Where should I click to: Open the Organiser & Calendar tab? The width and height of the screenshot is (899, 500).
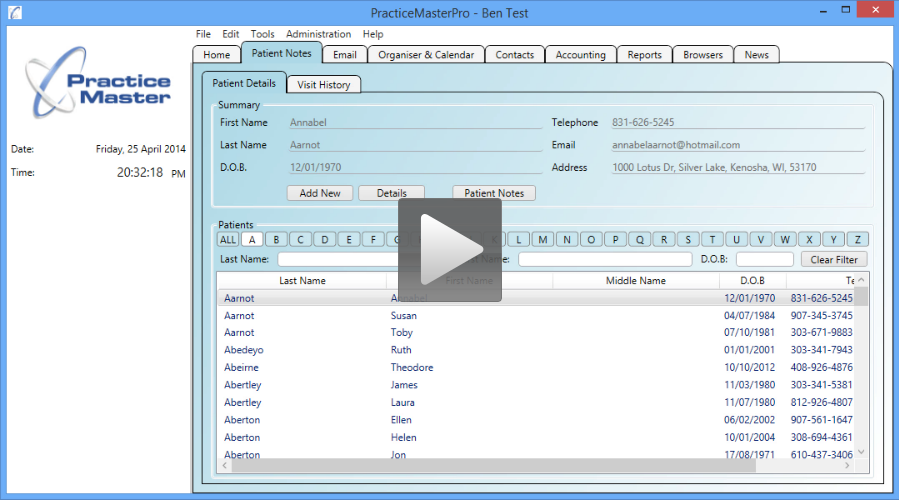[426, 54]
